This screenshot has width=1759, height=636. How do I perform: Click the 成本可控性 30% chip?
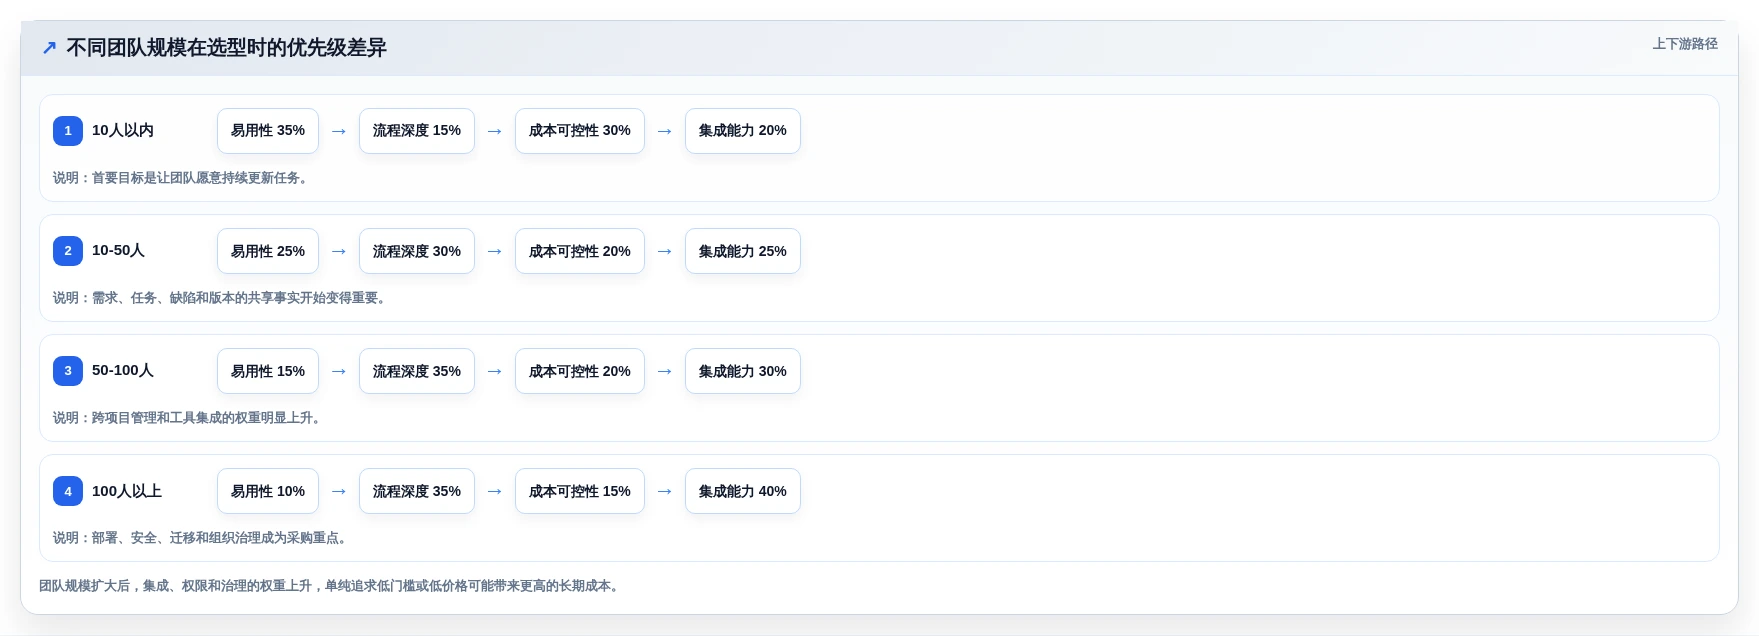click(580, 131)
